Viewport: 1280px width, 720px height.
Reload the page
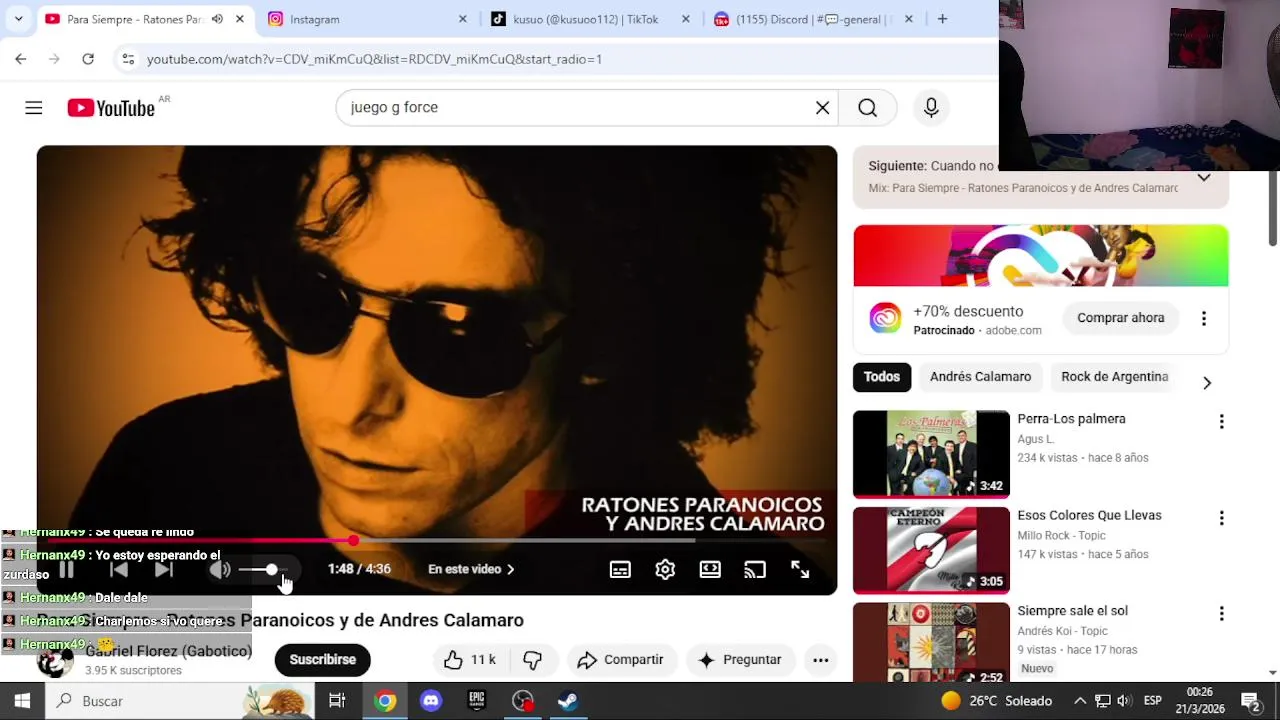click(88, 59)
